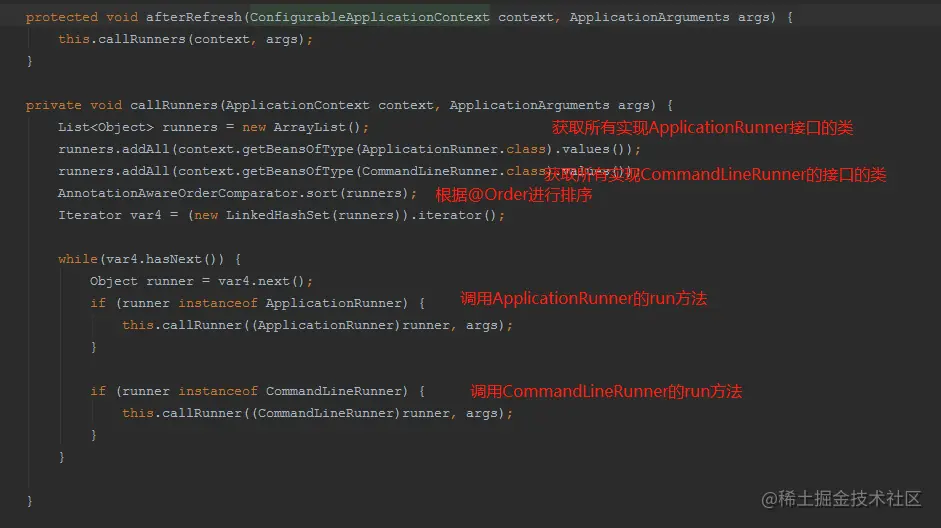Click AnnotationAwareOrderComparator class reference
The width and height of the screenshot is (941, 528).
point(178,193)
